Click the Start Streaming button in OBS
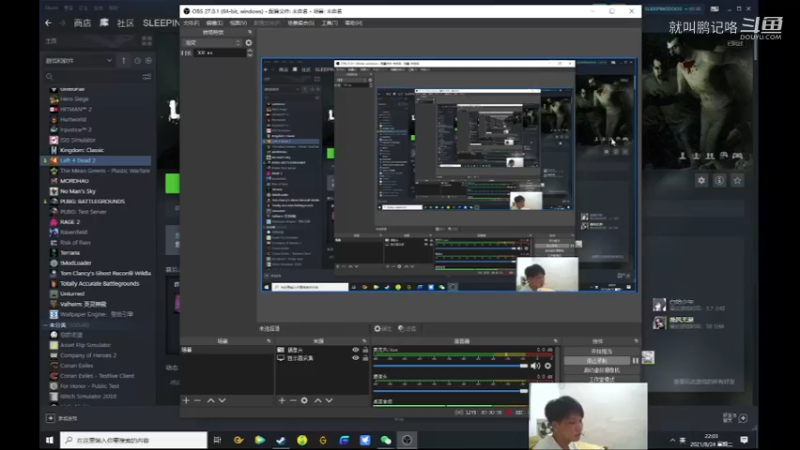Viewport: 800px width, 450px height. pyautogui.click(x=602, y=352)
